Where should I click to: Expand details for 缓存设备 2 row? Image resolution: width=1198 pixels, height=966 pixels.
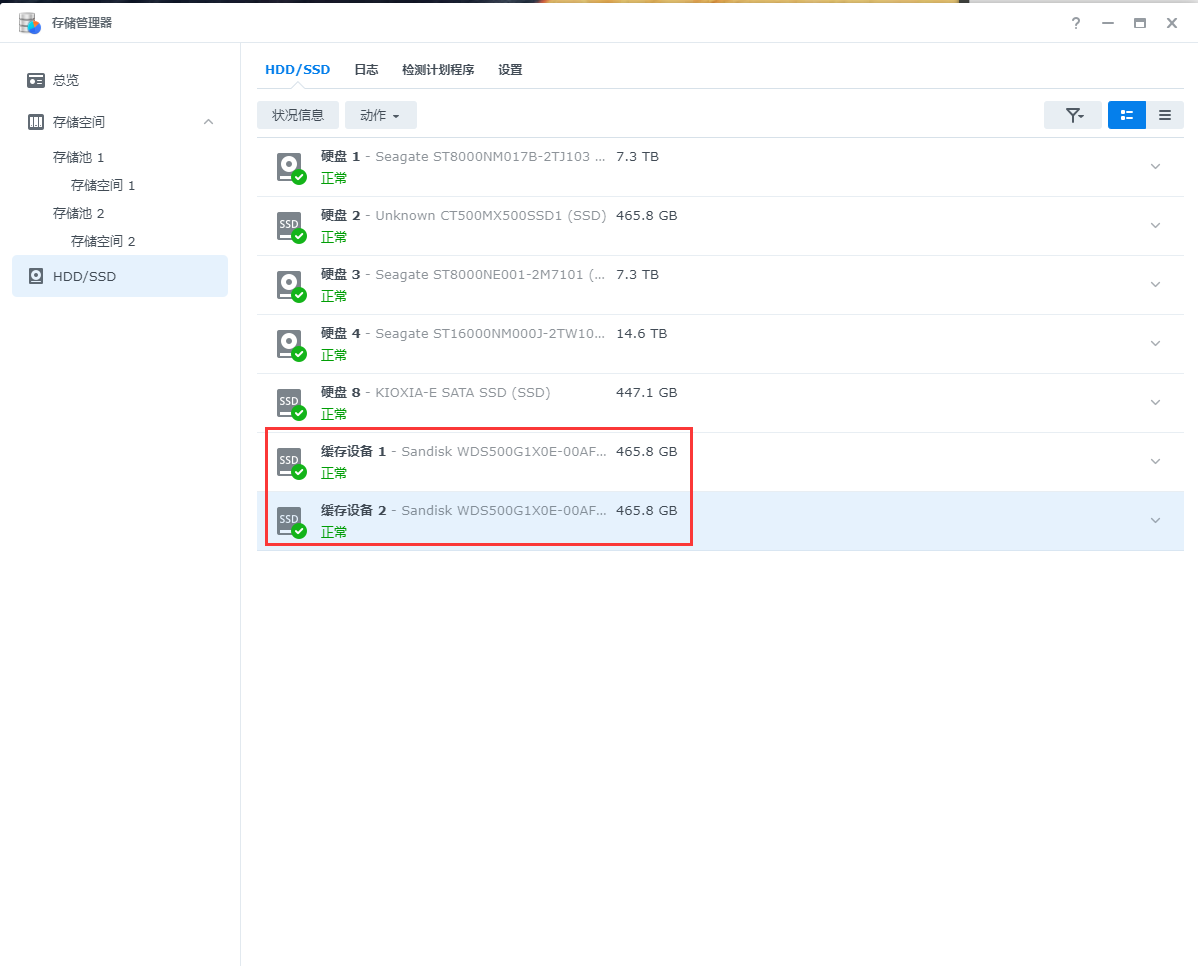(1155, 521)
